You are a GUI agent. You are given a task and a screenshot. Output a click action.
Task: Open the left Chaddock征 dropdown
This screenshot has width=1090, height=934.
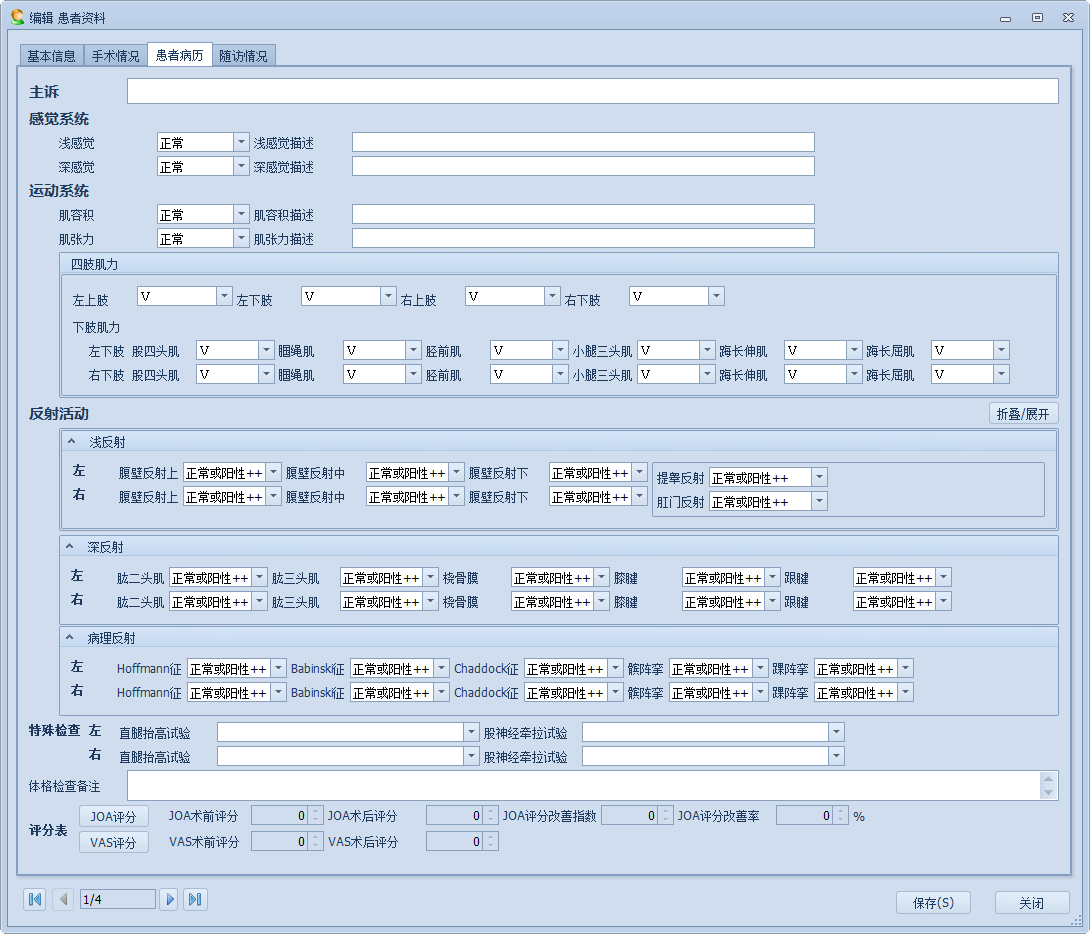(615, 669)
